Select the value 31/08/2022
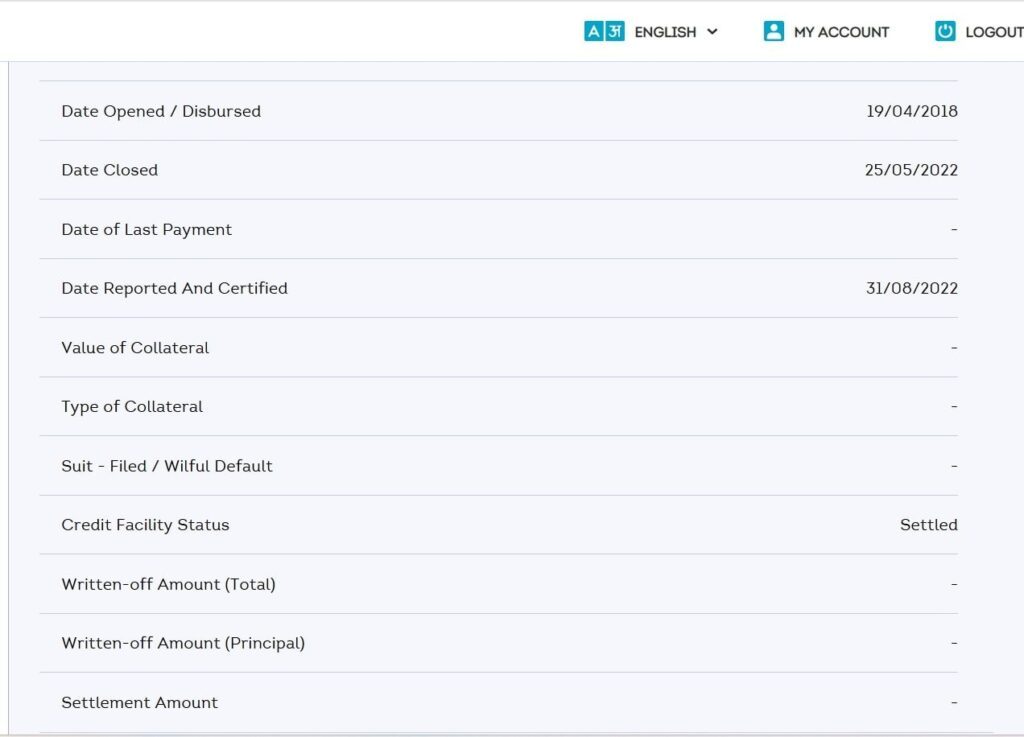 [912, 289]
